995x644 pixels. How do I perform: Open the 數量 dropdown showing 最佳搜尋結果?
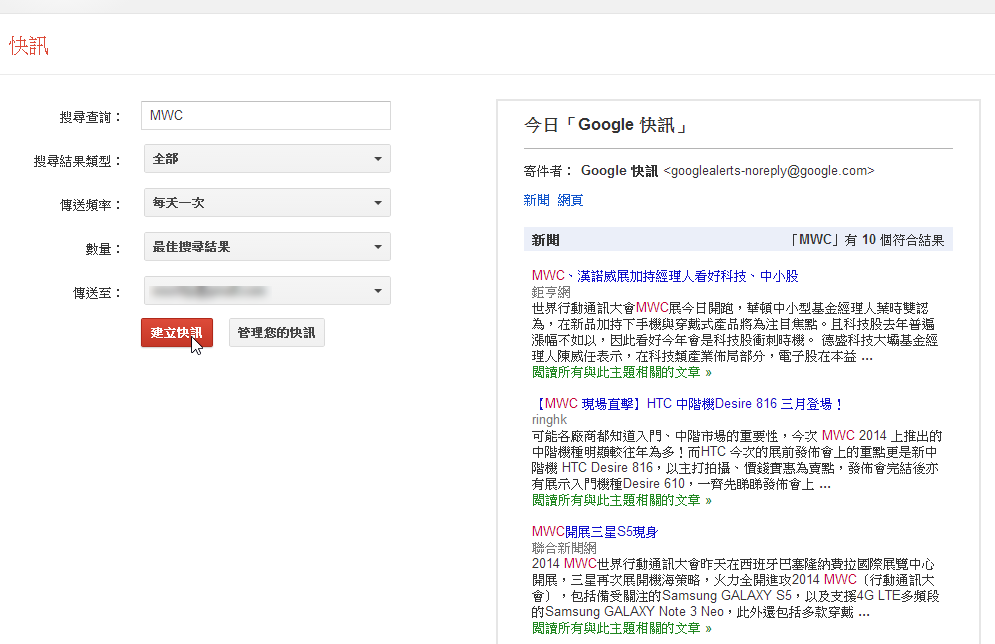click(267, 247)
